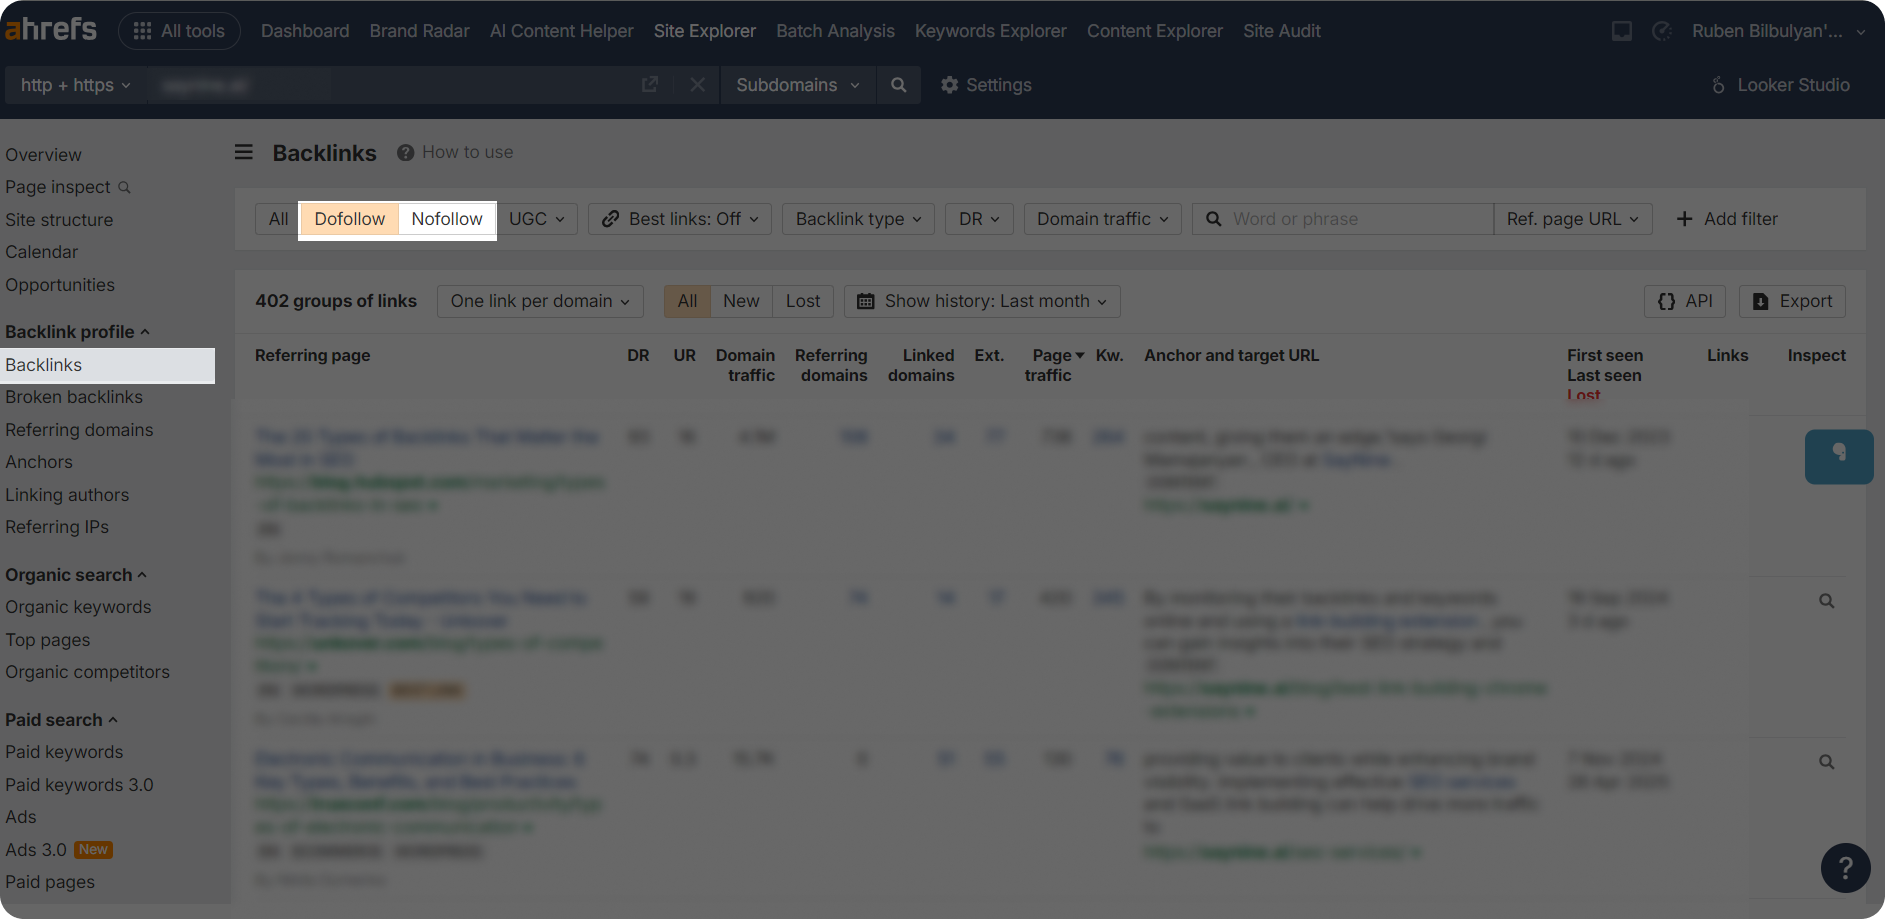Open the Domain traffic filter dropdown
This screenshot has height=919, width=1885.
click(1103, 219)
